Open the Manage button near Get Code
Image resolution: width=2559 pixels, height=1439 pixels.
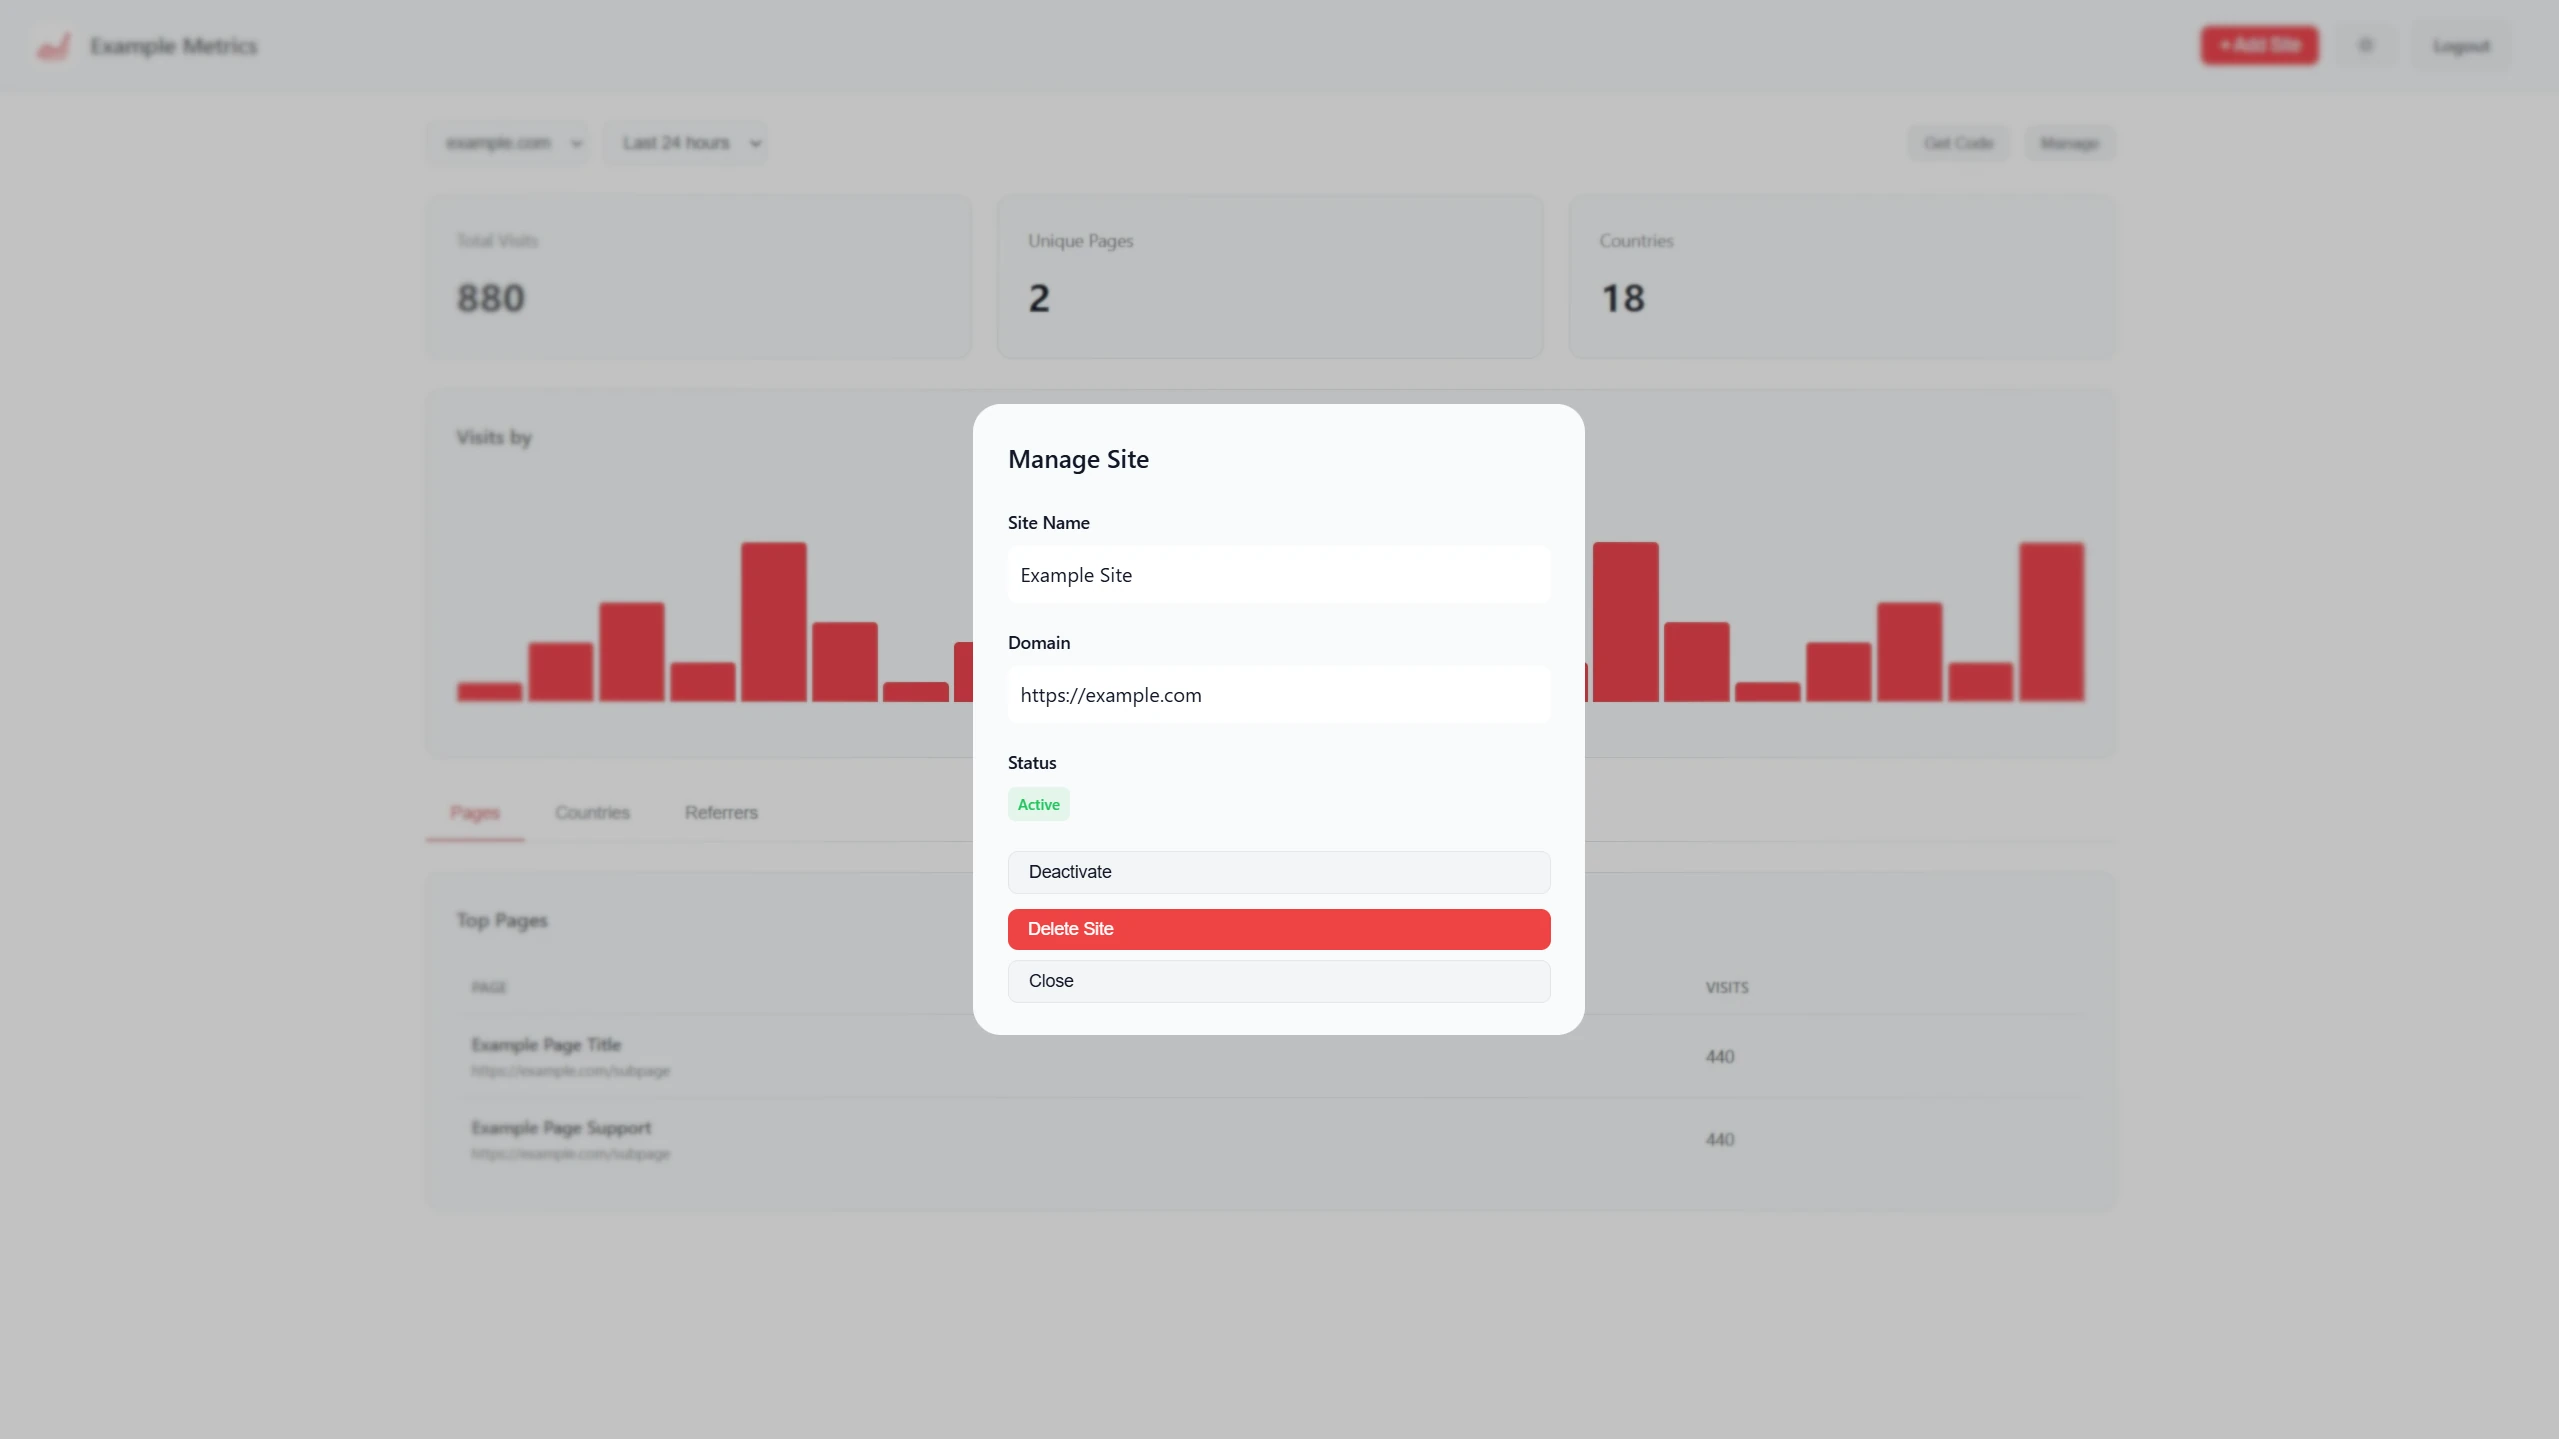[2068, 142]
